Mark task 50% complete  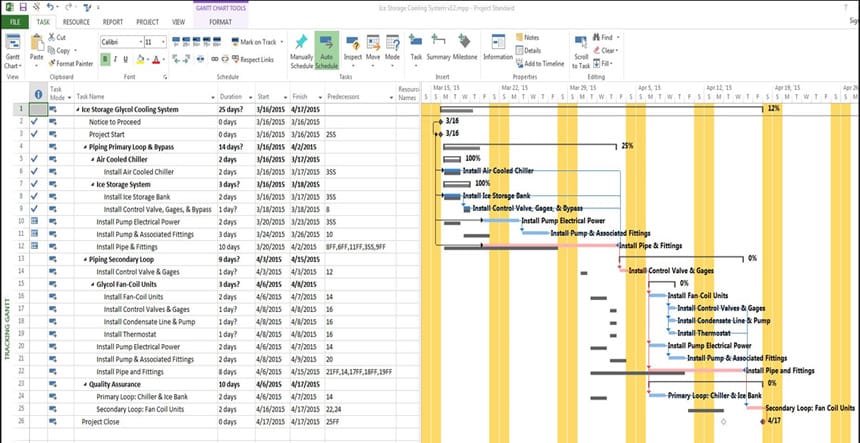pyautogui.click(x=197, y=42)
